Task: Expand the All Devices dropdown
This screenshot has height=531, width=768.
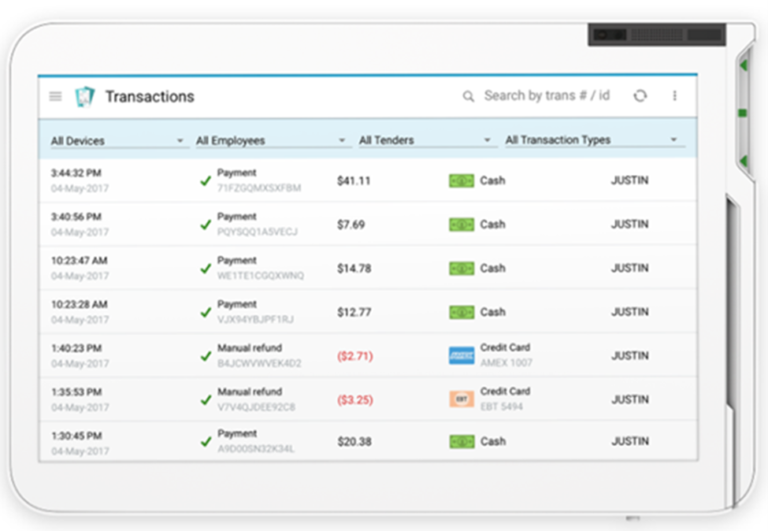Action: pos(117,141)
